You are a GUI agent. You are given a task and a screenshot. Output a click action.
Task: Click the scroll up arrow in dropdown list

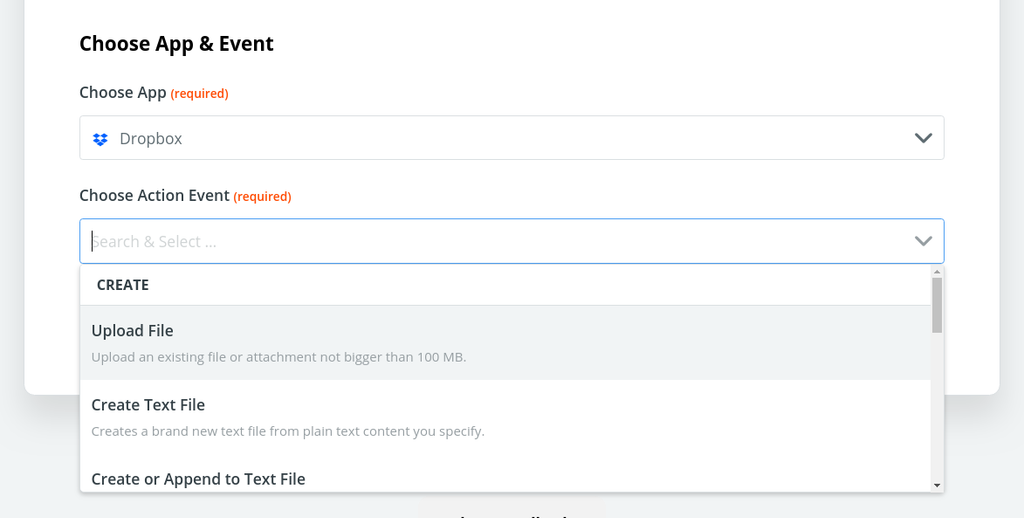937,271
